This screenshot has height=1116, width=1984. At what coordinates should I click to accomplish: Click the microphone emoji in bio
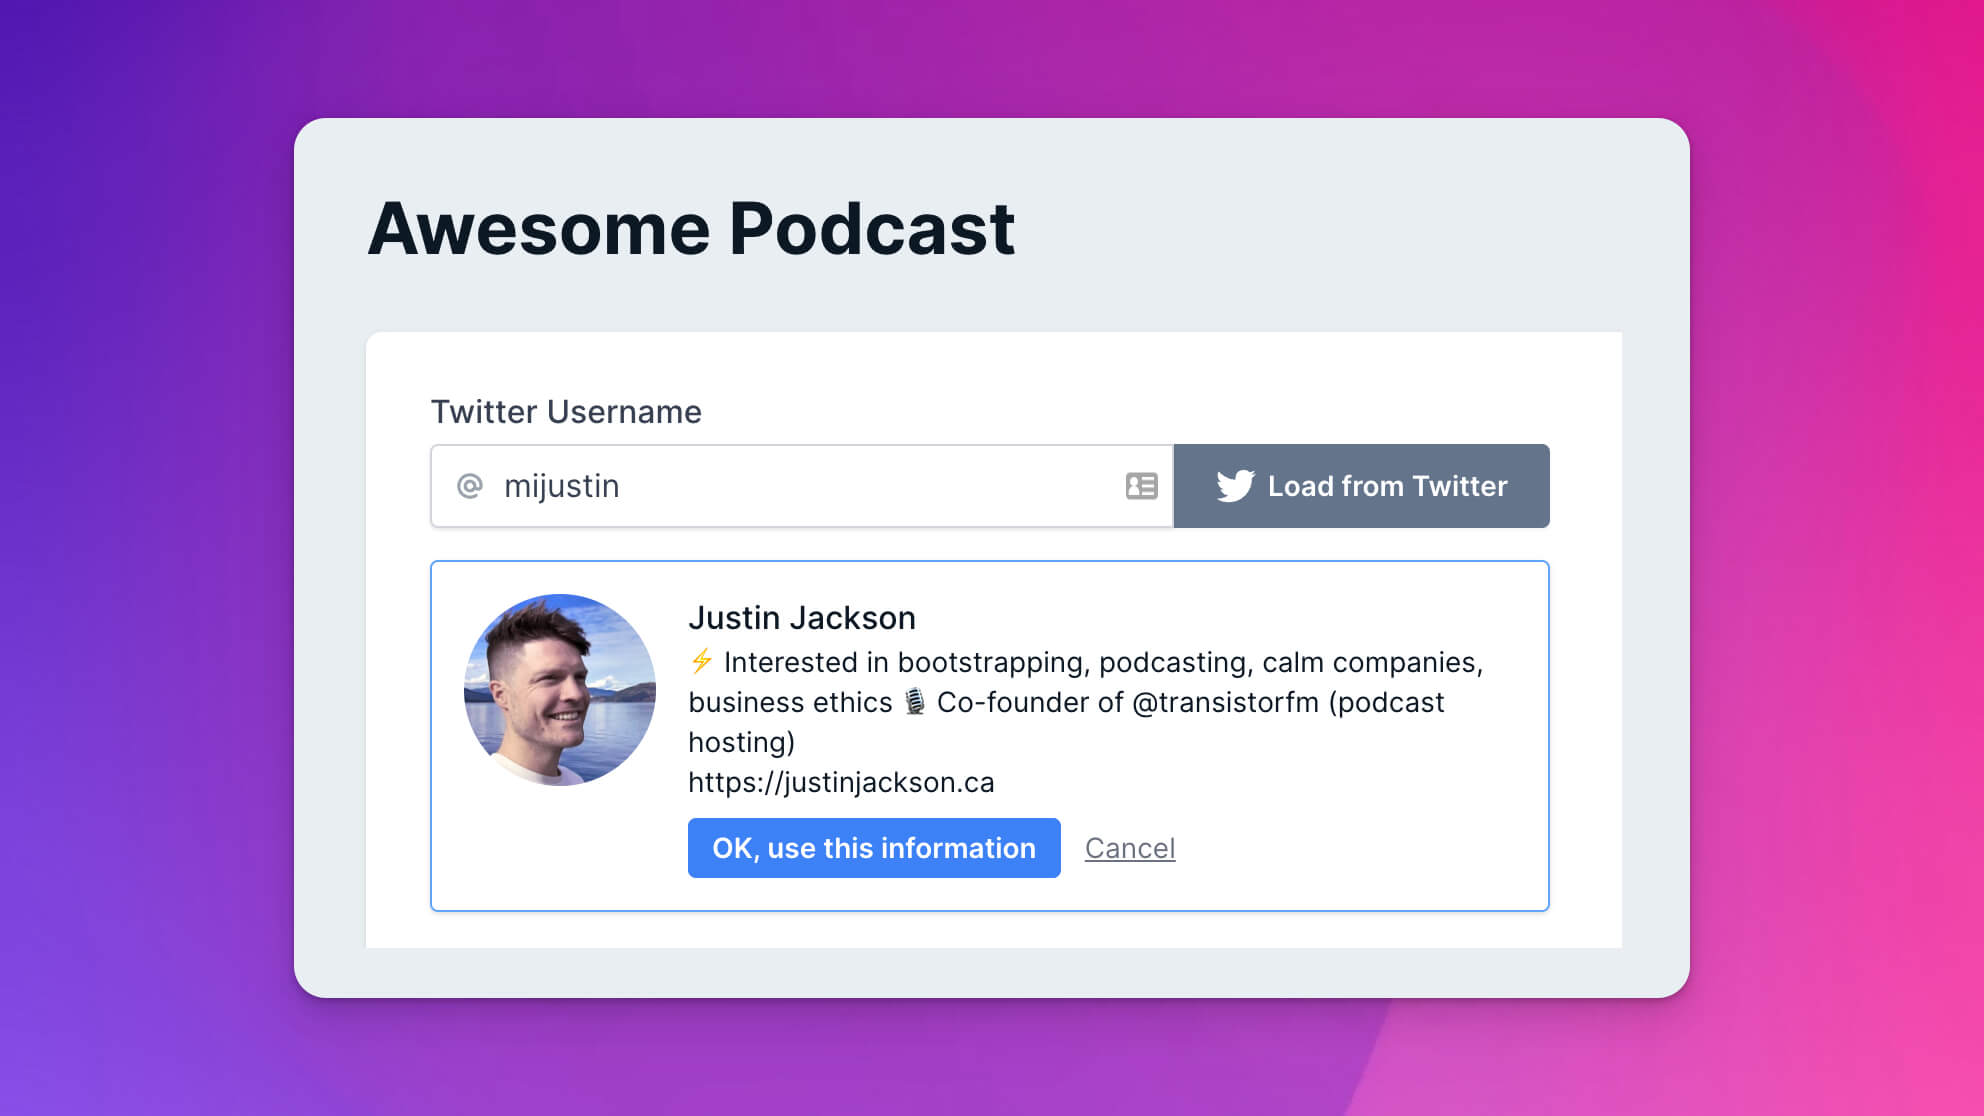914,702
